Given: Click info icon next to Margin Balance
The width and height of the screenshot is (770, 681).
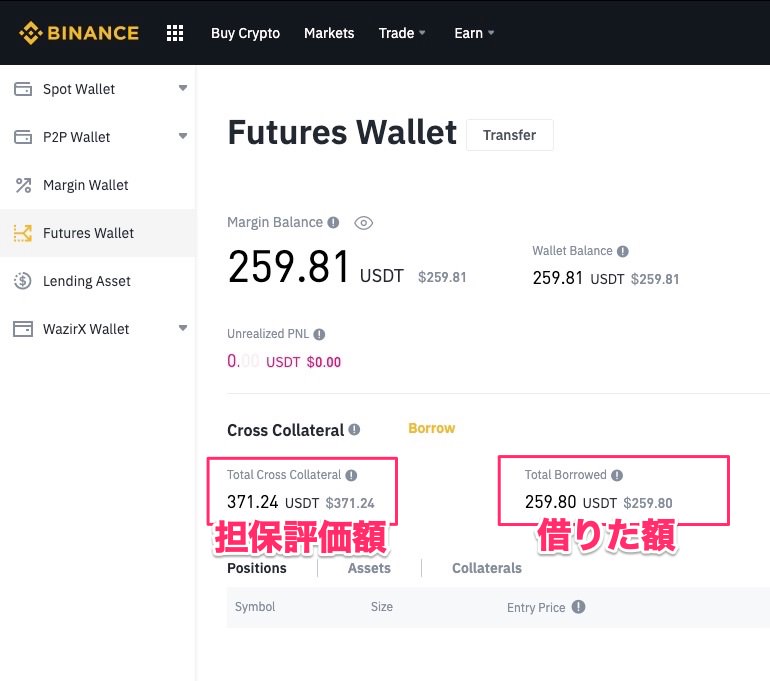Looking at the screenshot, I should tap(333, 223).
